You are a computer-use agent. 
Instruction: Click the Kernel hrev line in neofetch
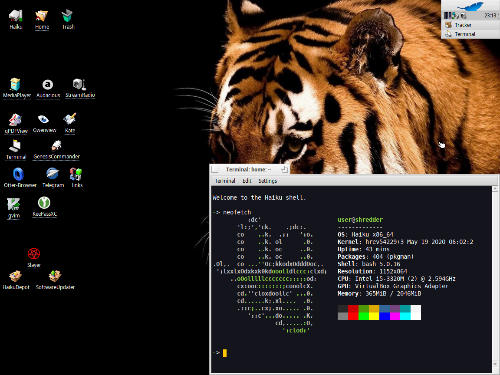click(x=405, y=242)
